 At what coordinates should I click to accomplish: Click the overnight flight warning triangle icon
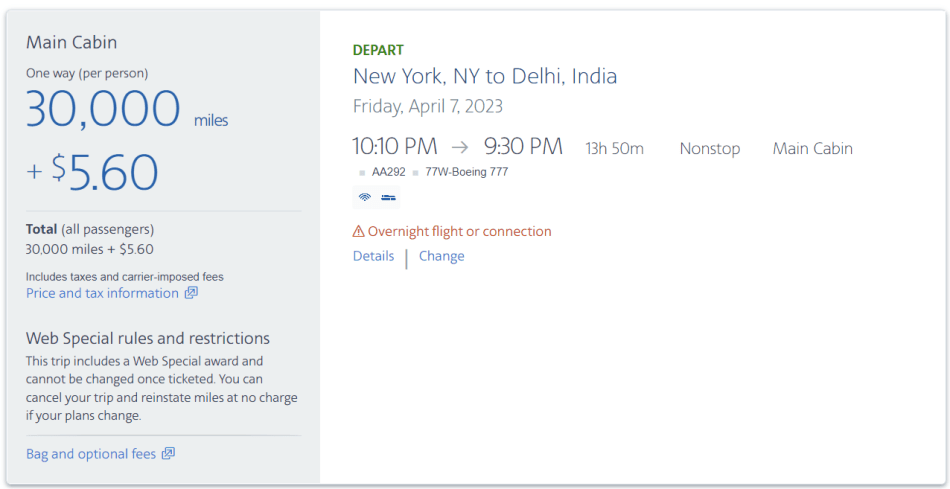pos(359,231)
